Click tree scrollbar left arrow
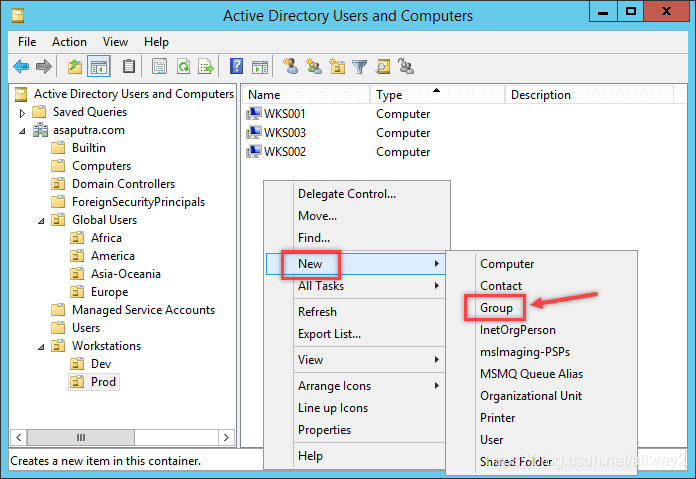Viewport: 696px width, 479px height. click(19, 437)
